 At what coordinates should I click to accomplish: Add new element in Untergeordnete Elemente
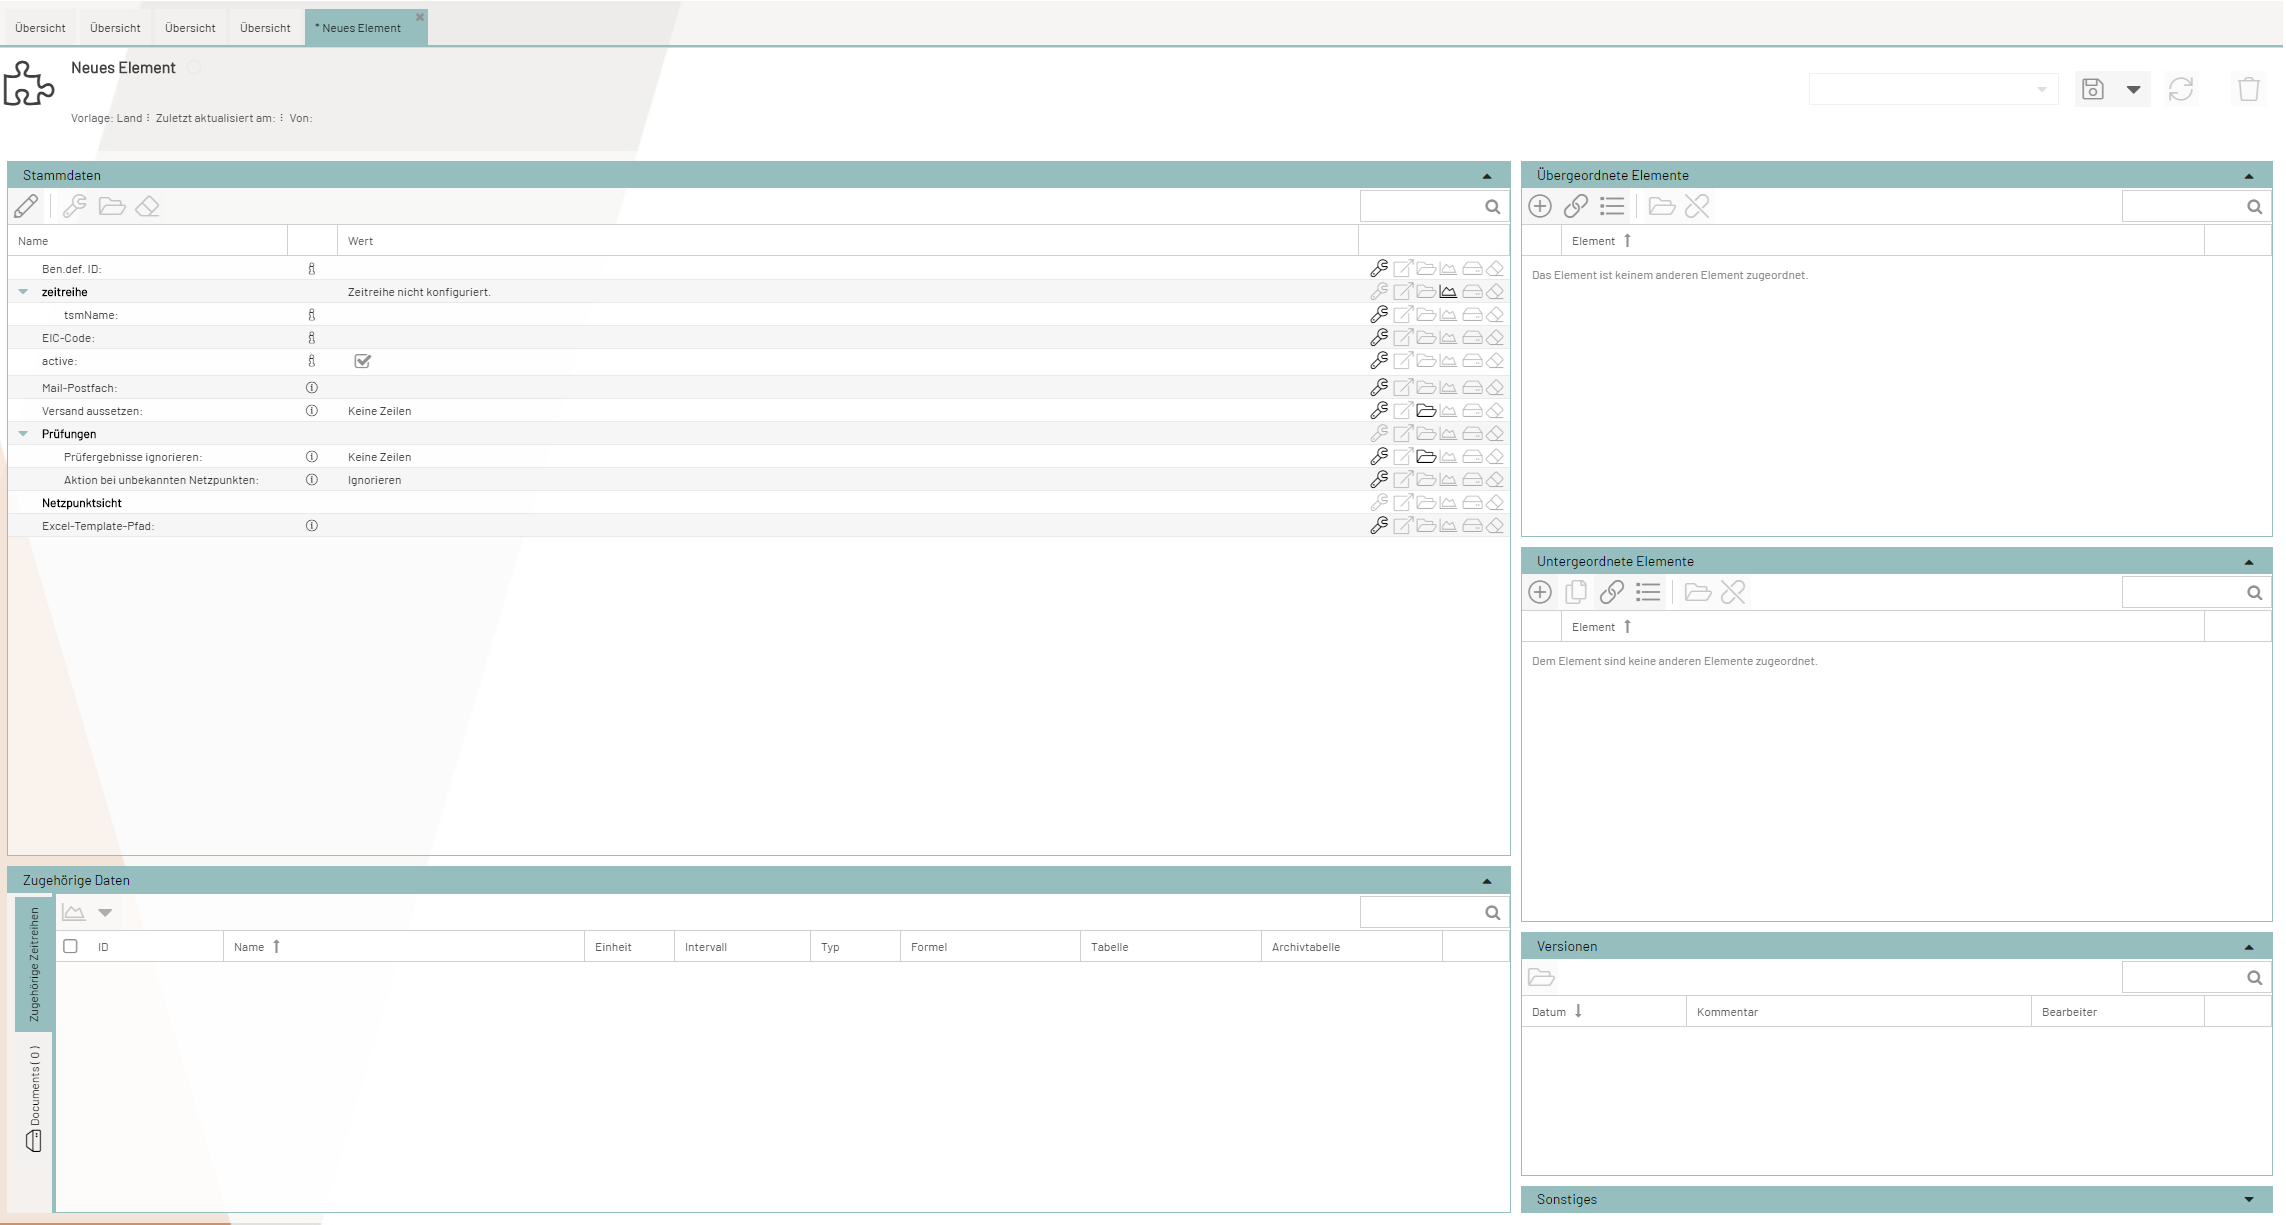(1540, 592)
